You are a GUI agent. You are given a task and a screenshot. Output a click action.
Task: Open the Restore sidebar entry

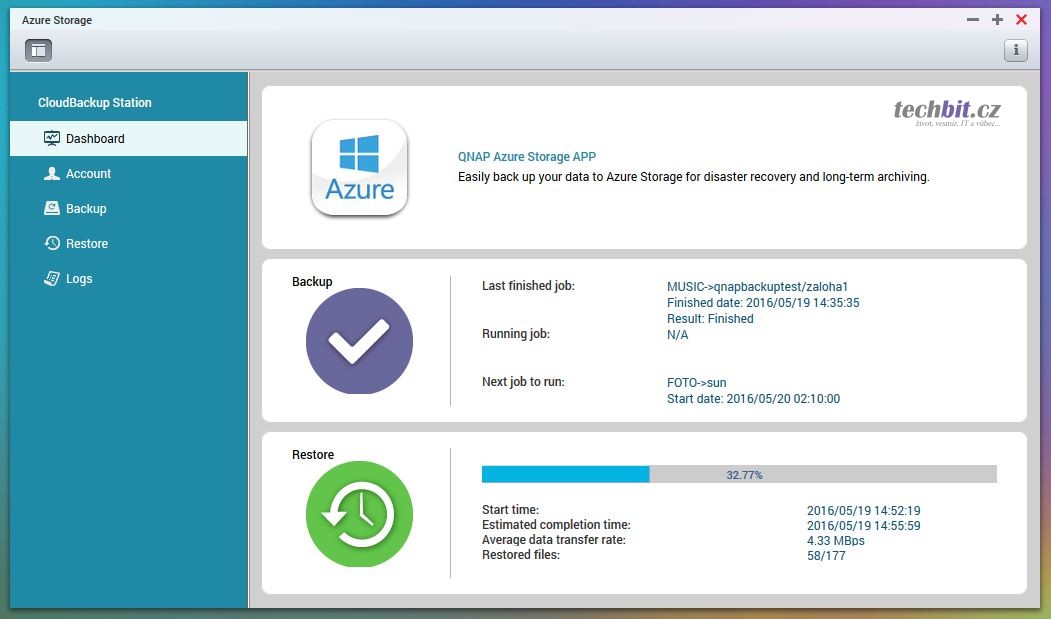pos(87,244)
